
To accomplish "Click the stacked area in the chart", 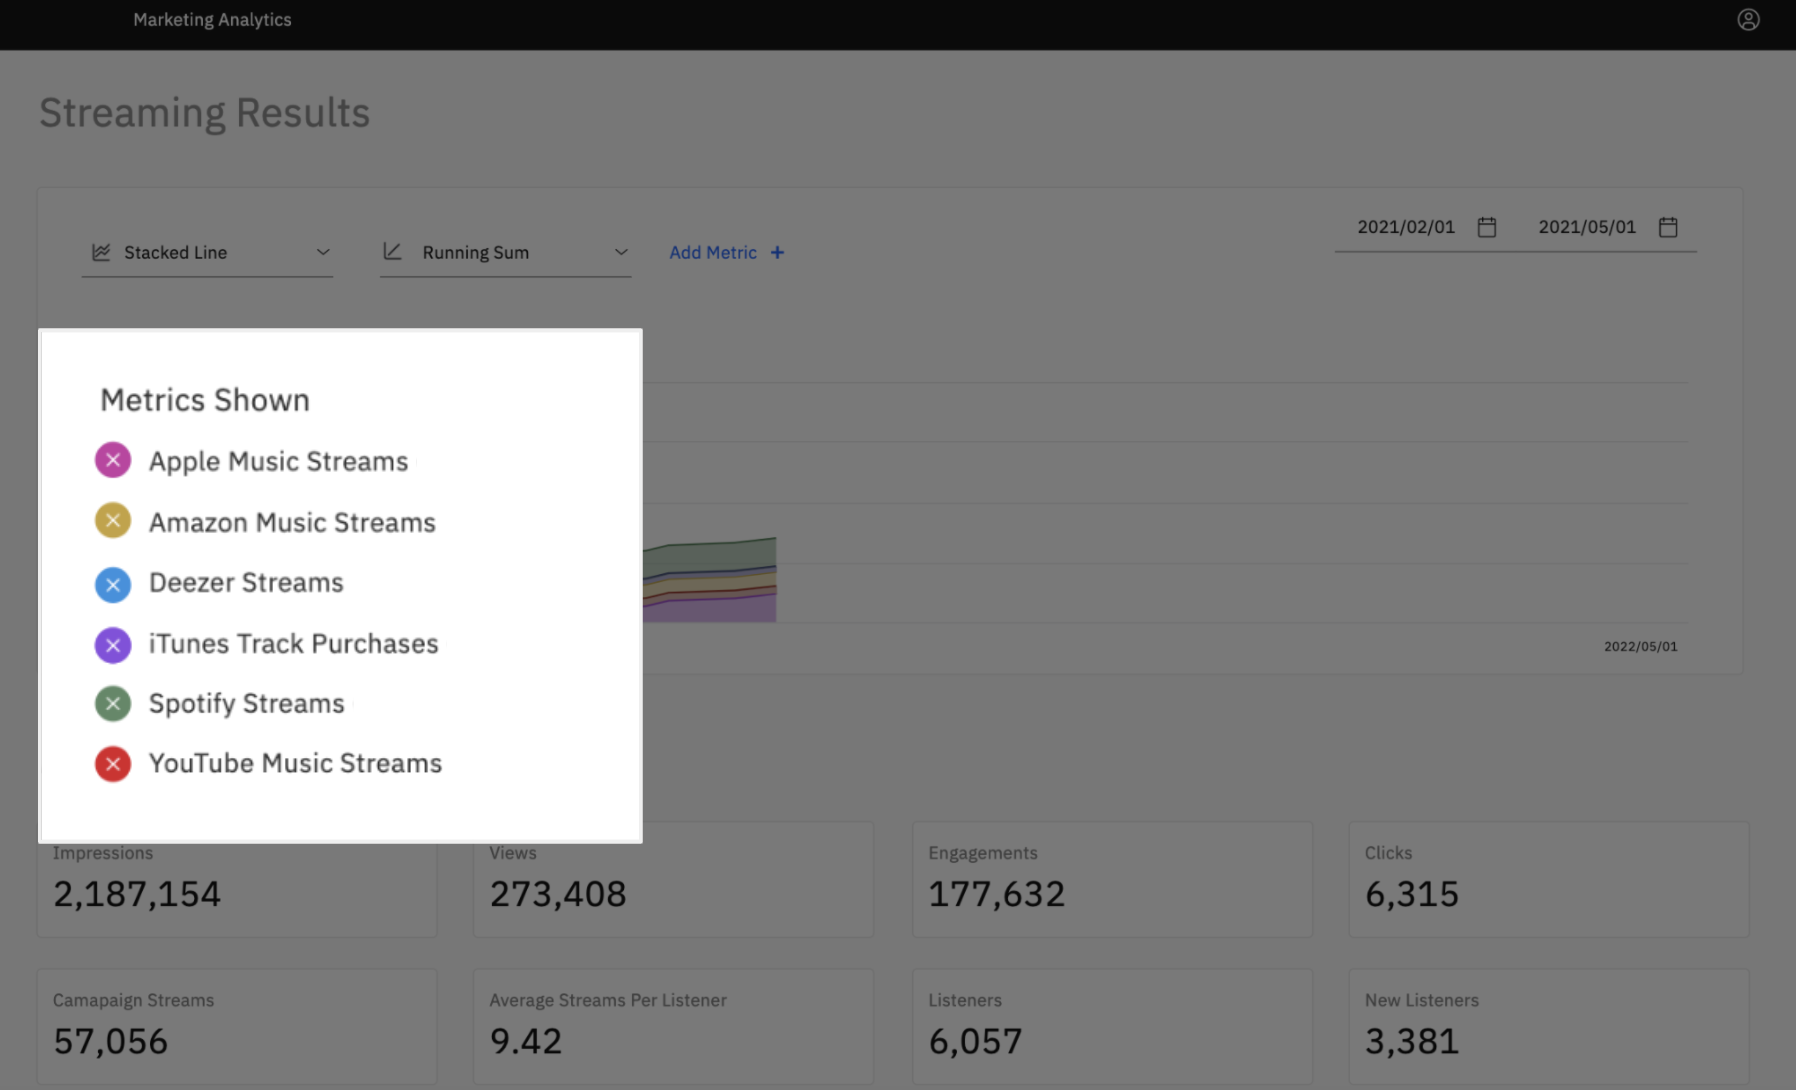I will 710,582.
